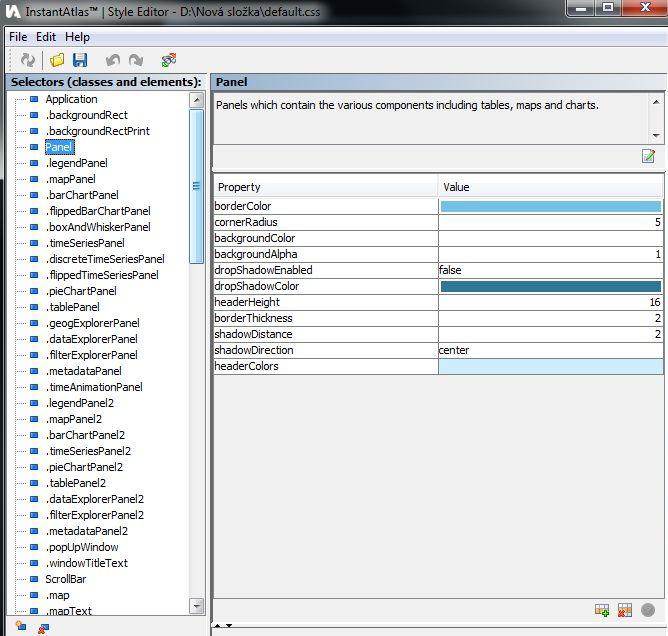The width and height of the screenshot is (668, 636).
Task: Expand lower pane with down splitter arrow
Action: click(229, 625)
